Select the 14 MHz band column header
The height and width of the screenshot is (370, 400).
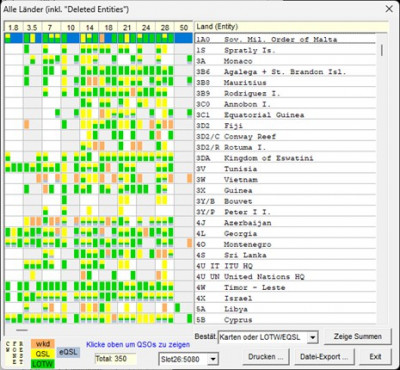click(89, 27)
